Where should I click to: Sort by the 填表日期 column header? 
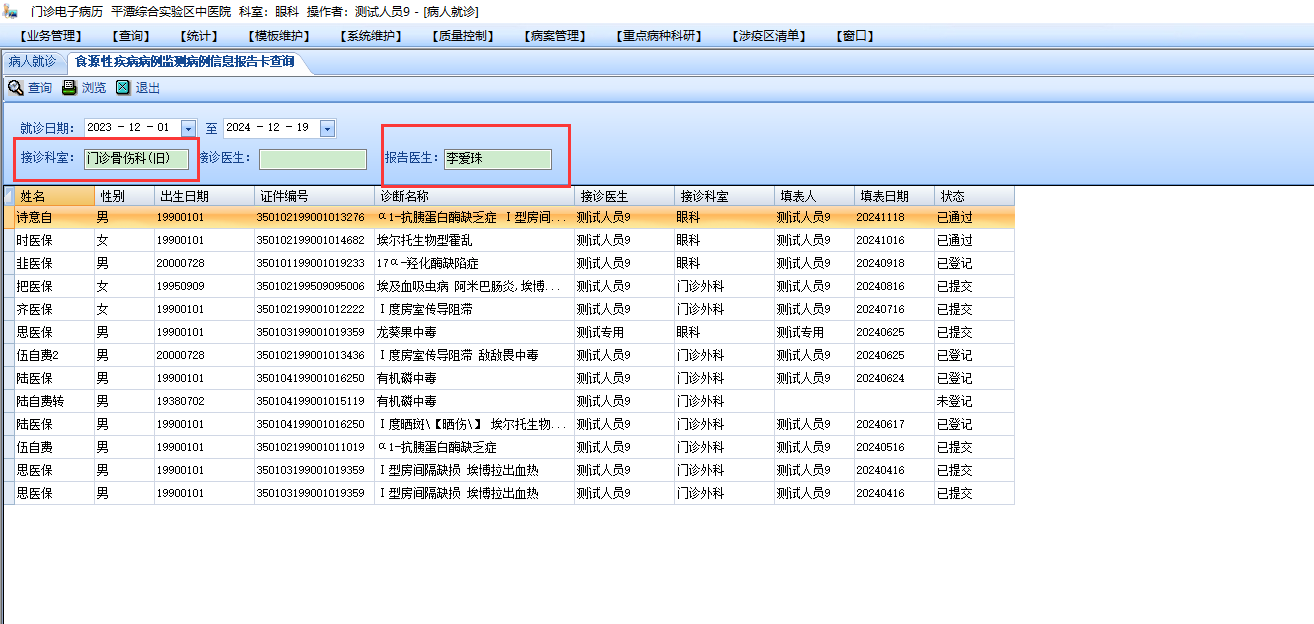pyautogui.click(x=895, y=196)
